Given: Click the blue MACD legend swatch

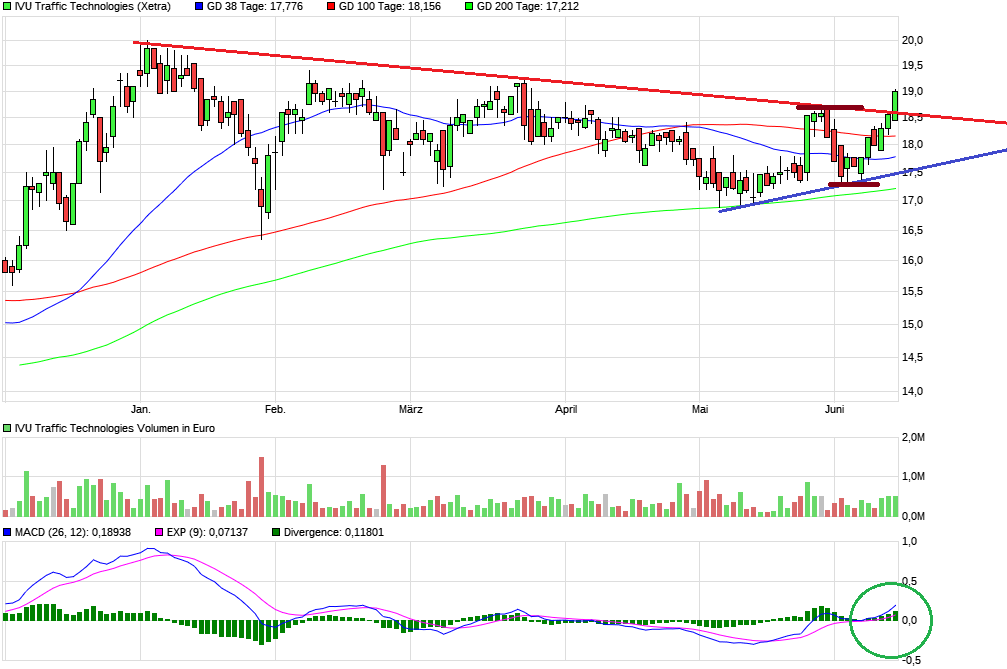Looking at the screenshot, I should (x=7, y=532).
